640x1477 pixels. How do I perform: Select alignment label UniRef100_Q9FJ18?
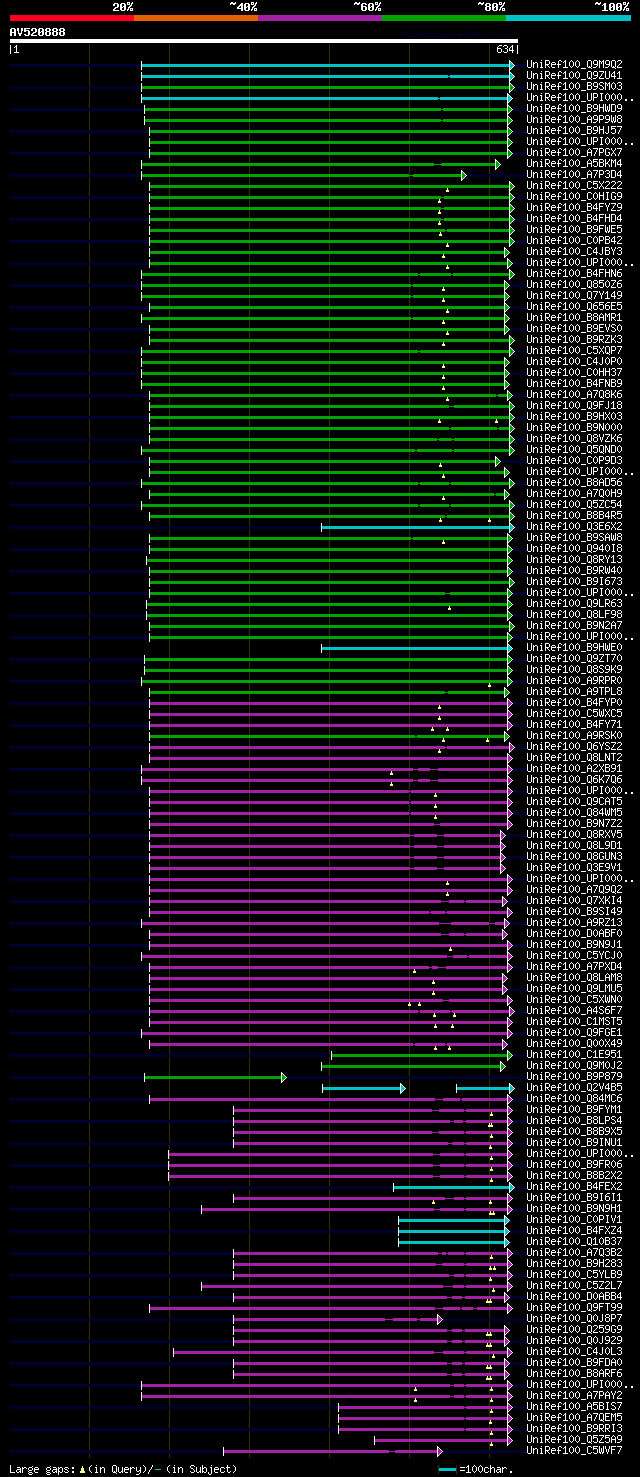[574, 406]
